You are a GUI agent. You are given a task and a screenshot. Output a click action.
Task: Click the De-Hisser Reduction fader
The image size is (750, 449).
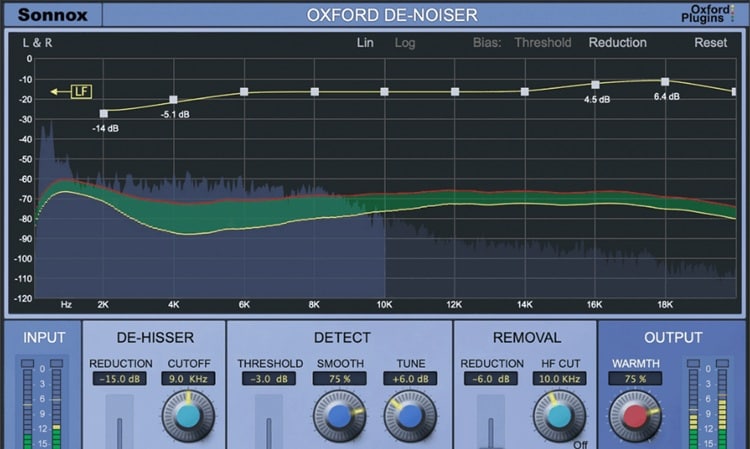point(120,422)
